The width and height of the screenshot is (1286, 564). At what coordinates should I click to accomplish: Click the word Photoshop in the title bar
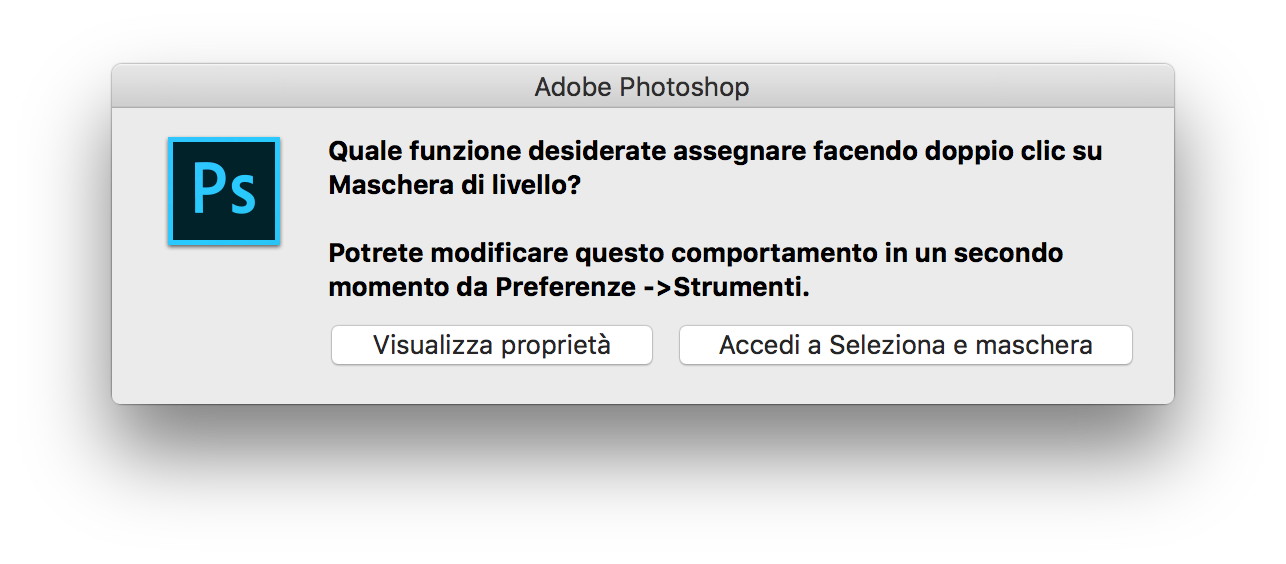pyautogui.click(x=684, y=87)
